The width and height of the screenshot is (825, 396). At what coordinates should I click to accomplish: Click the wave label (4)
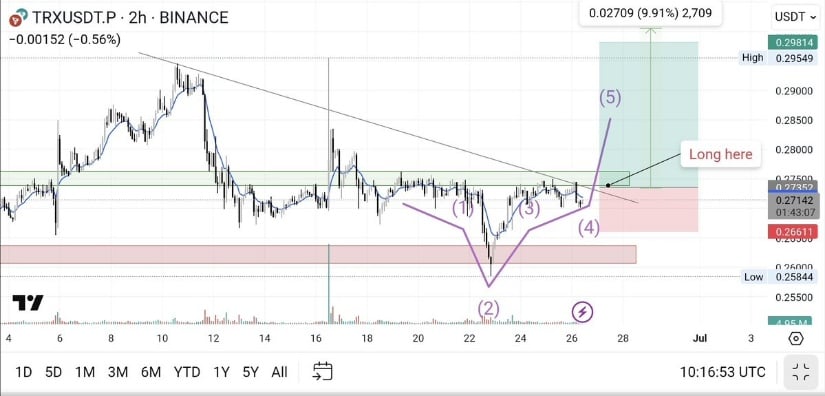pos(589,228)
